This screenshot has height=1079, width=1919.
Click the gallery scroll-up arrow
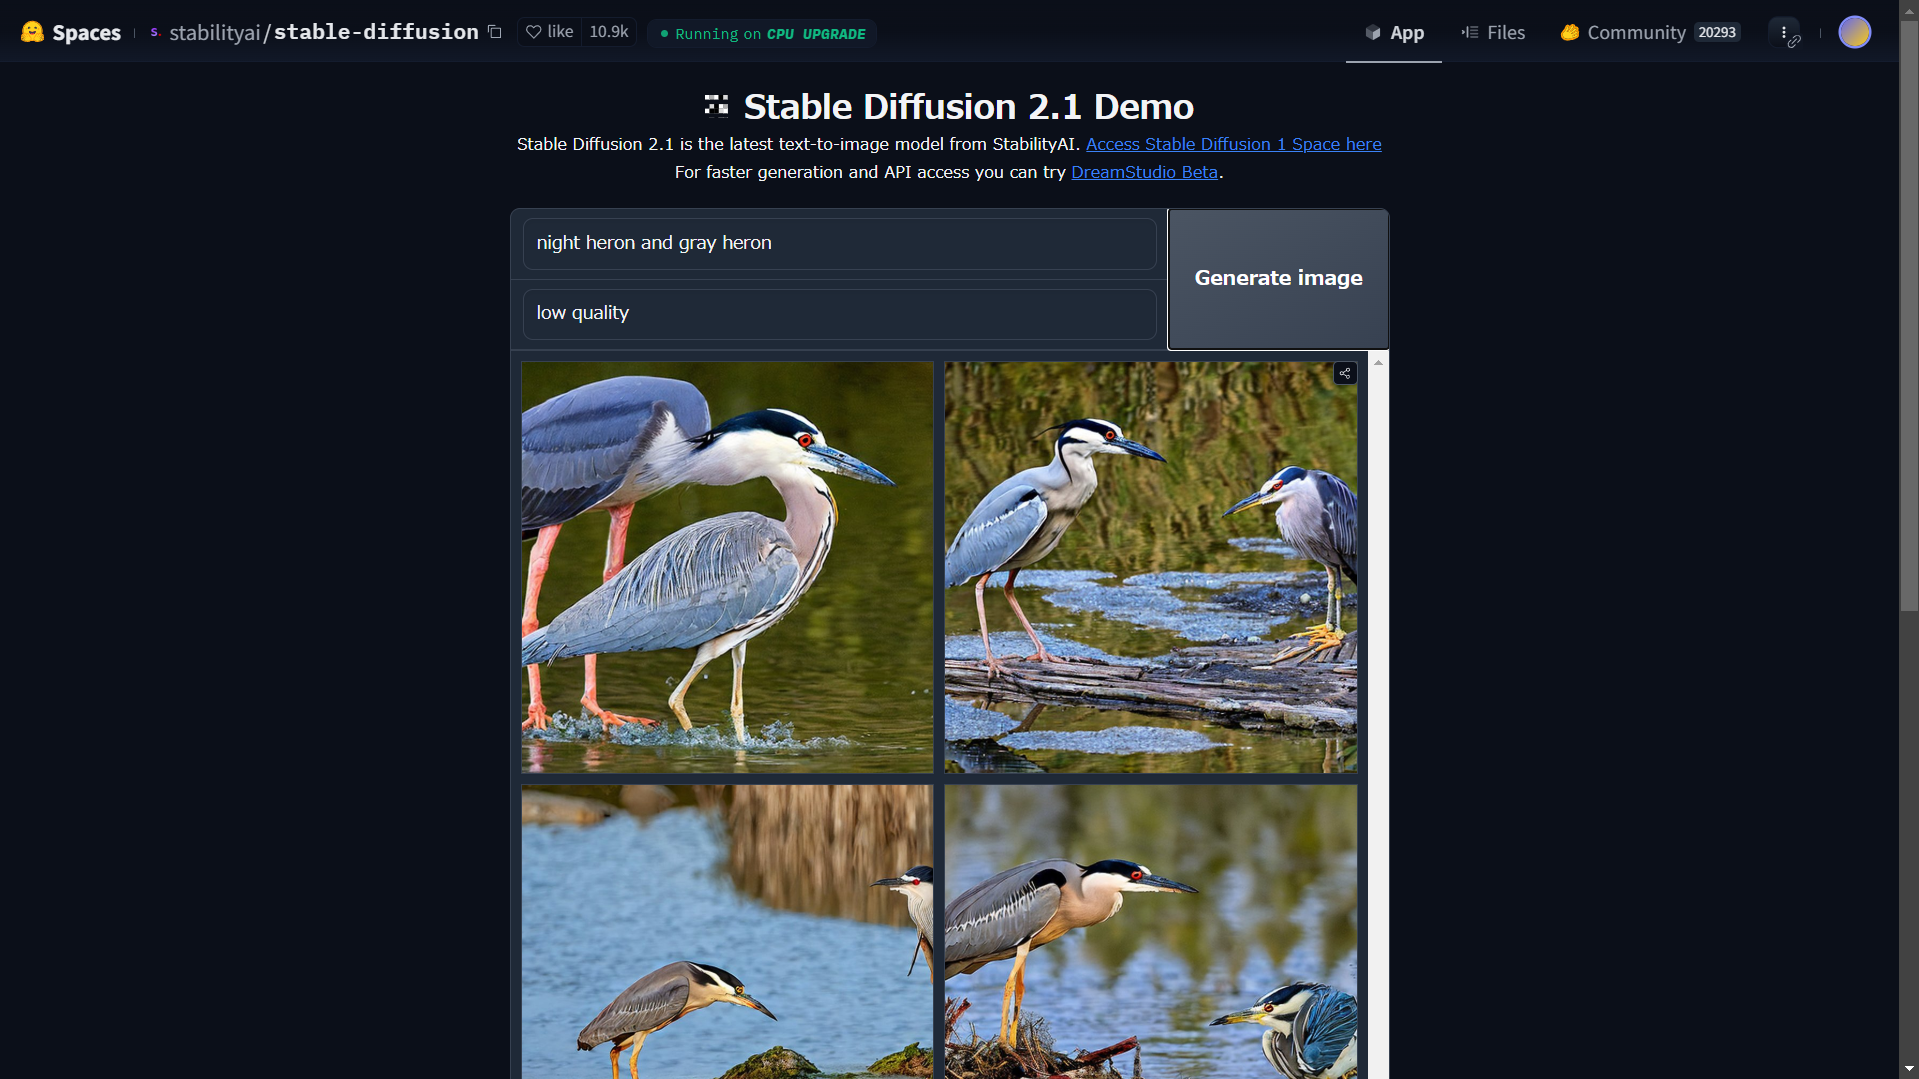pos(1378,363)
